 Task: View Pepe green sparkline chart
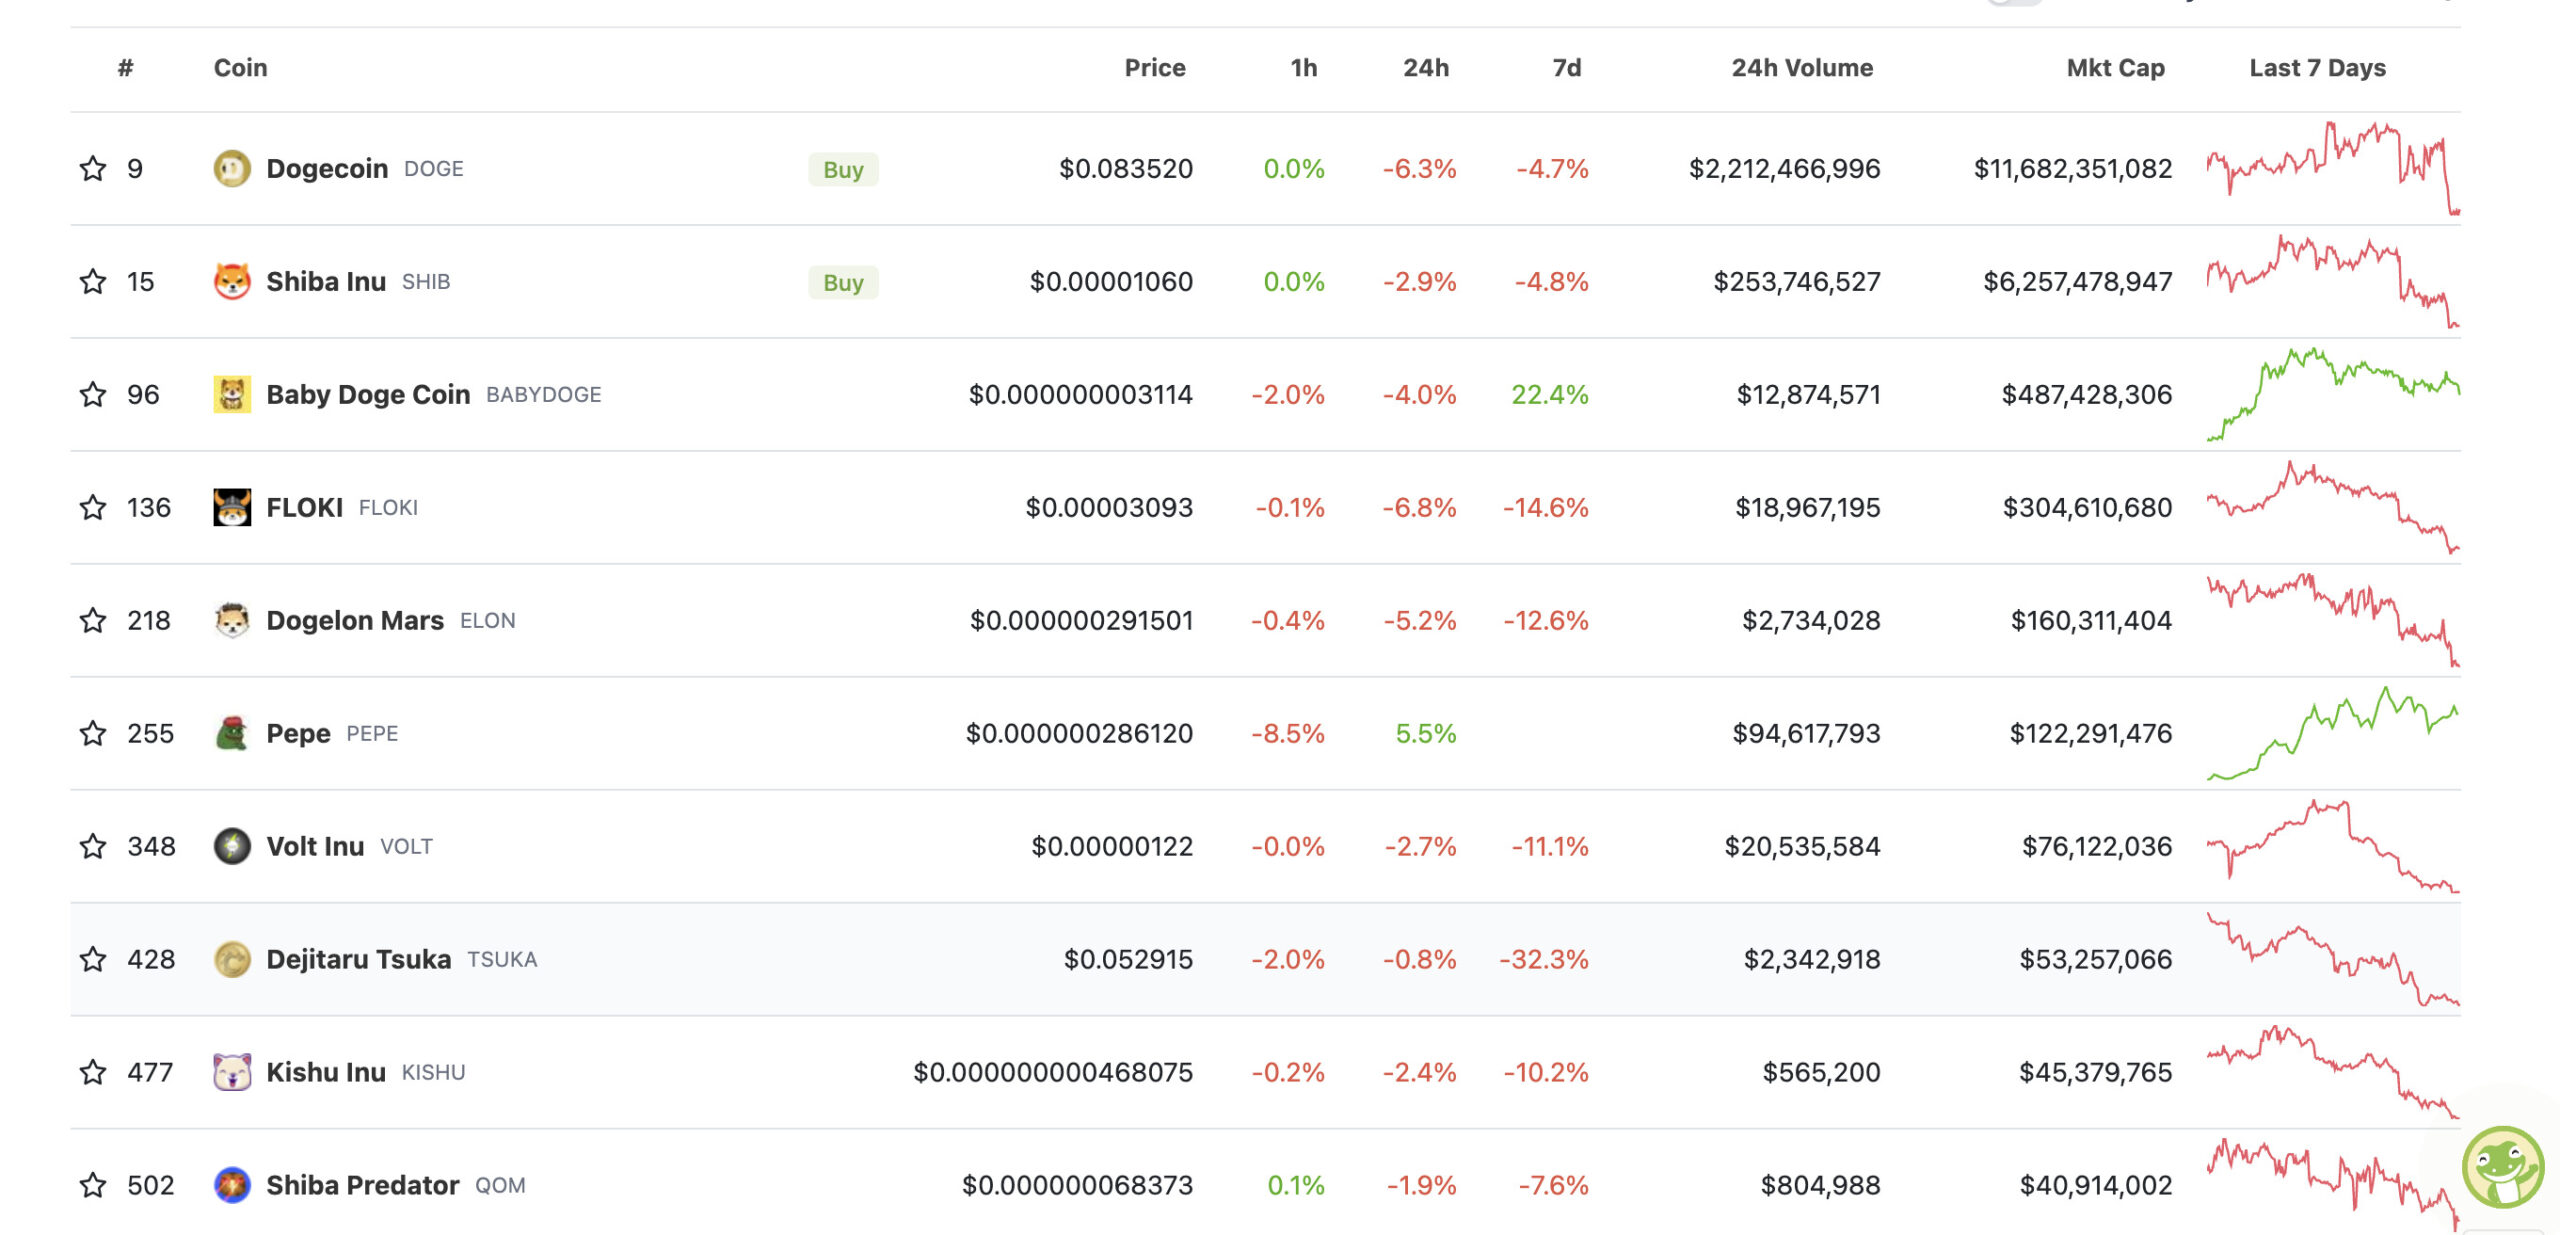2333,733
